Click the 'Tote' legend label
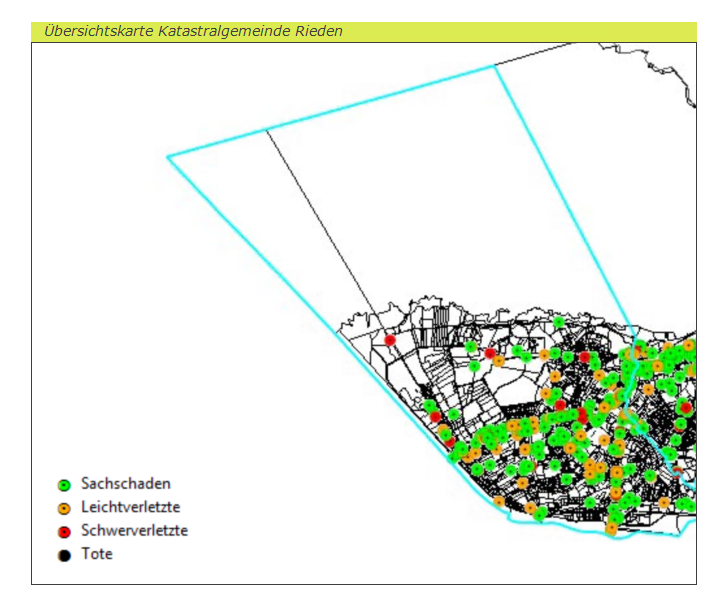The height and width of the screenshot is (592, 718). (97, 554)
